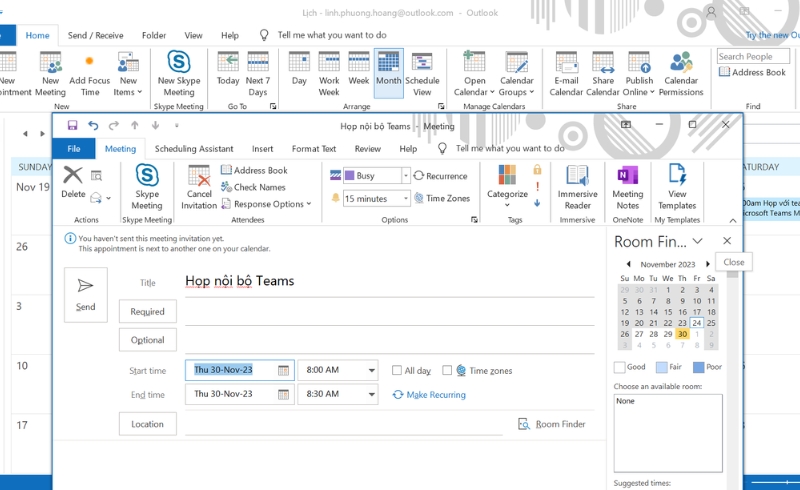Click Send meeting invitation button
This screenshot has height=490, width=800.
86,295
